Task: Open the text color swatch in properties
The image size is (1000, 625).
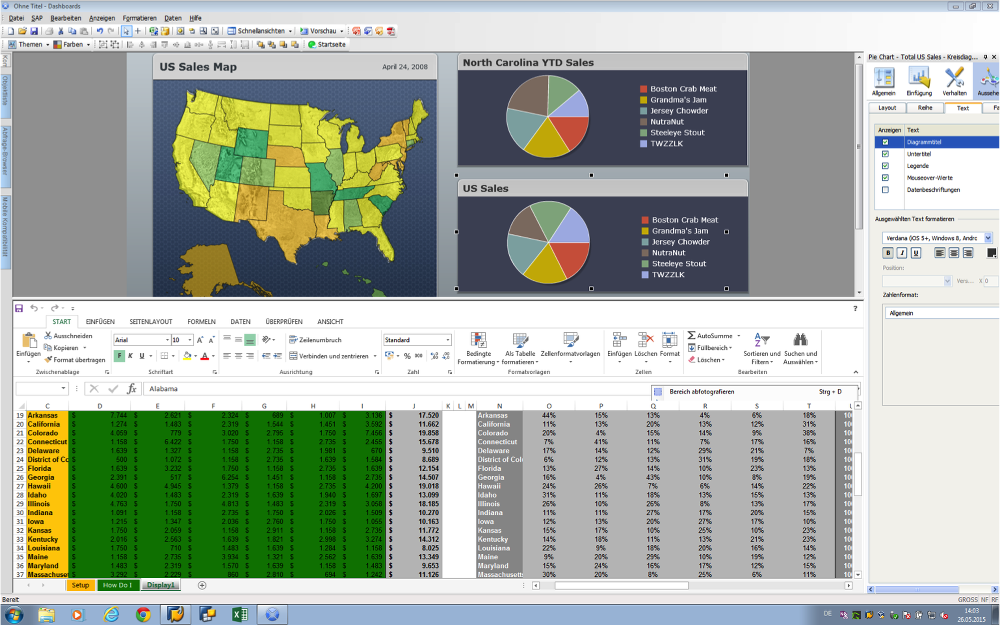Action: coord(991,253)
